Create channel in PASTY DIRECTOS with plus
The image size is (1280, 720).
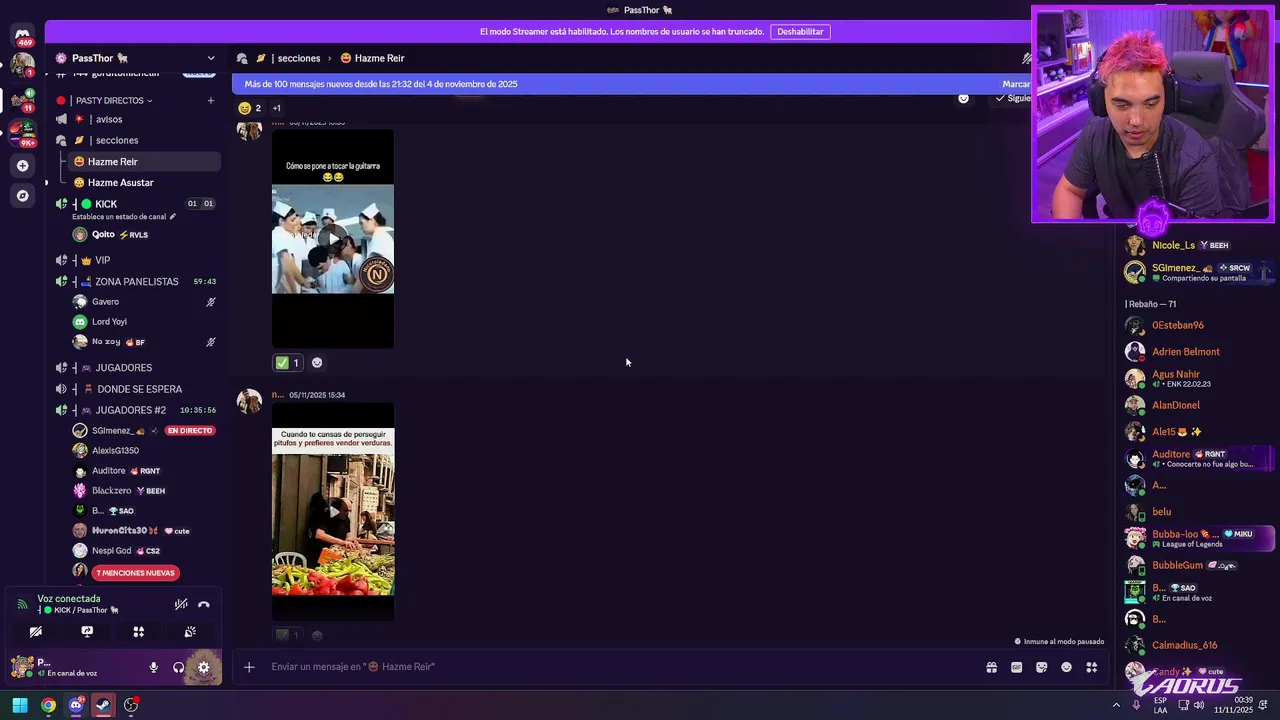[x=211, y=100]
